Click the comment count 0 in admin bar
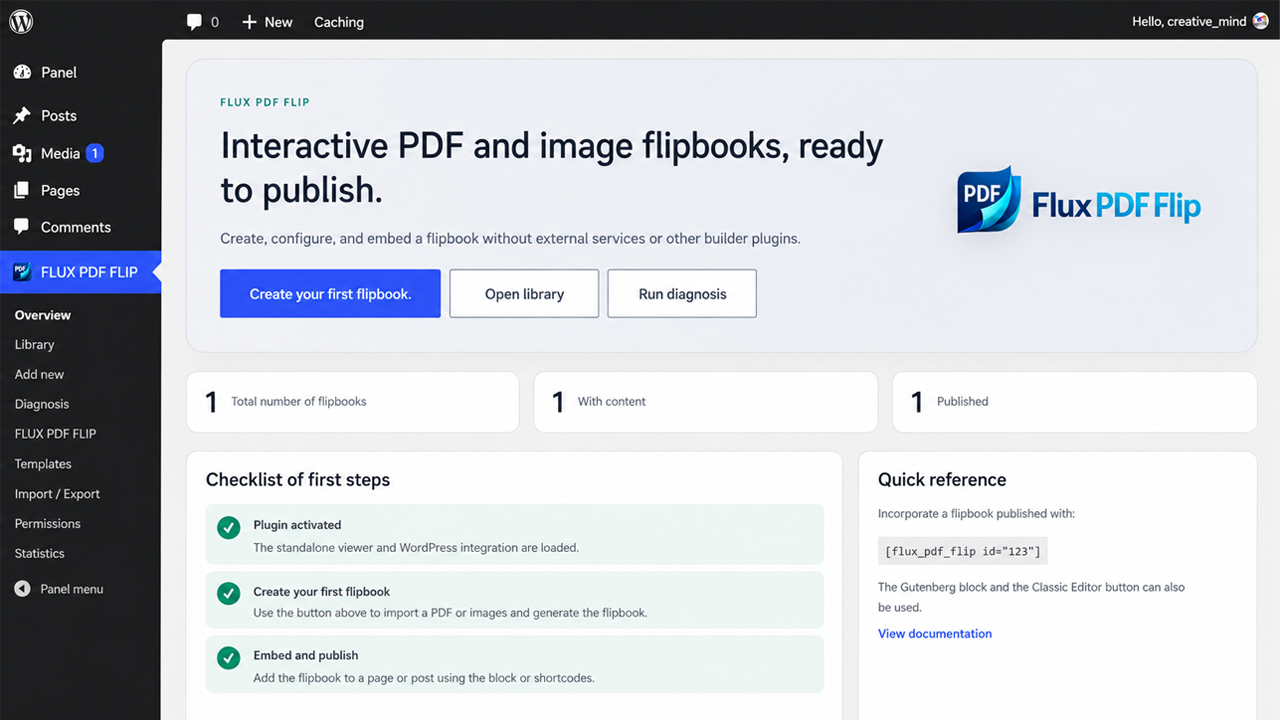Image resolution: width=1280 pixels, height=720 pixels. tap(214, 22)
